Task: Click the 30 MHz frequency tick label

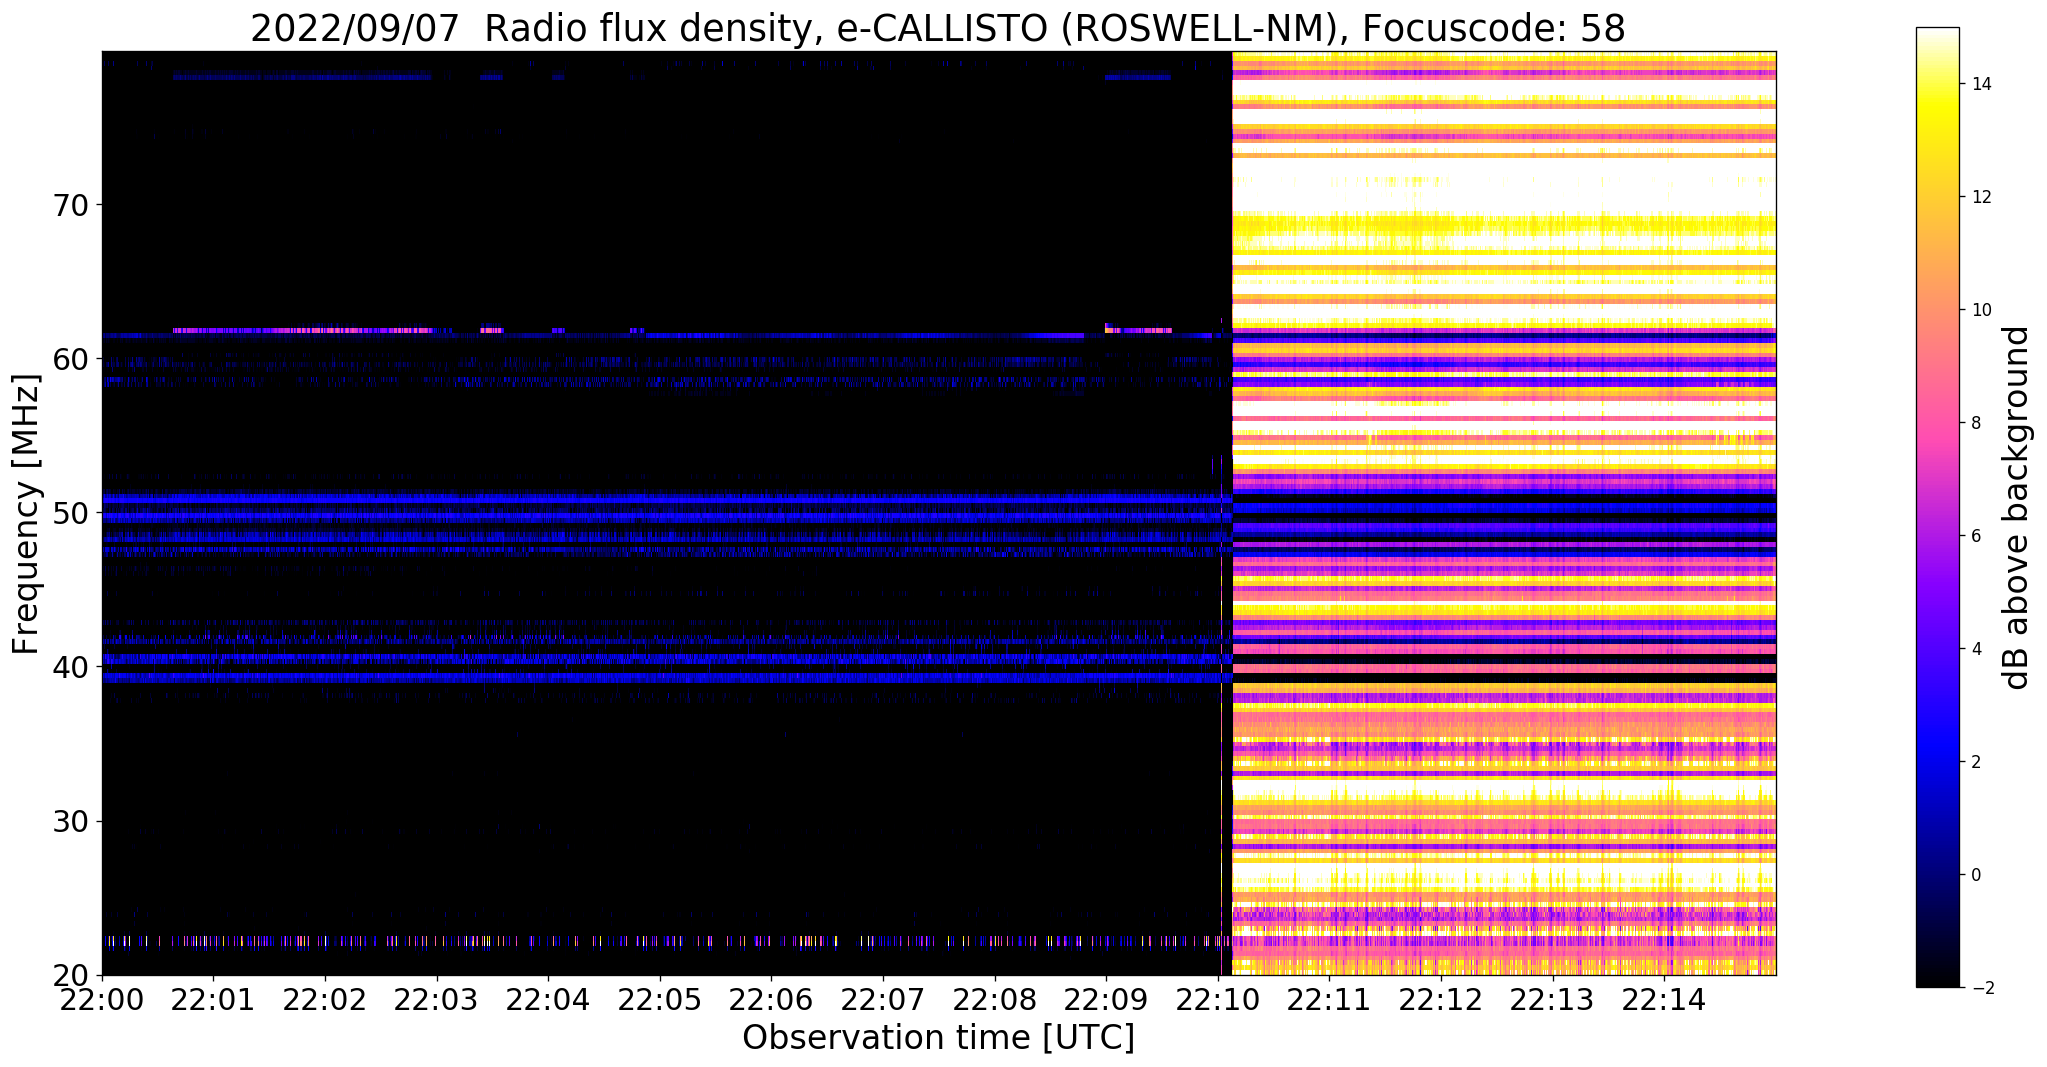Action: [70, 821]
